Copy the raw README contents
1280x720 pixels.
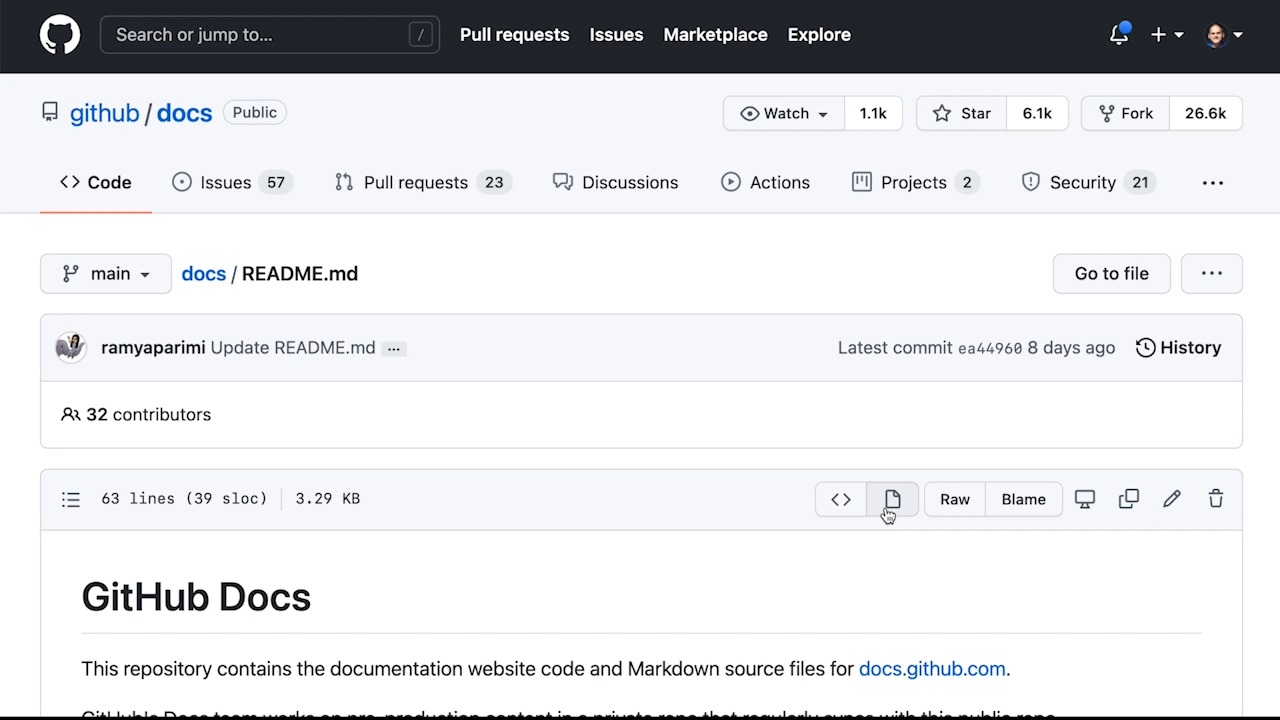click(x=1128, y=498)
